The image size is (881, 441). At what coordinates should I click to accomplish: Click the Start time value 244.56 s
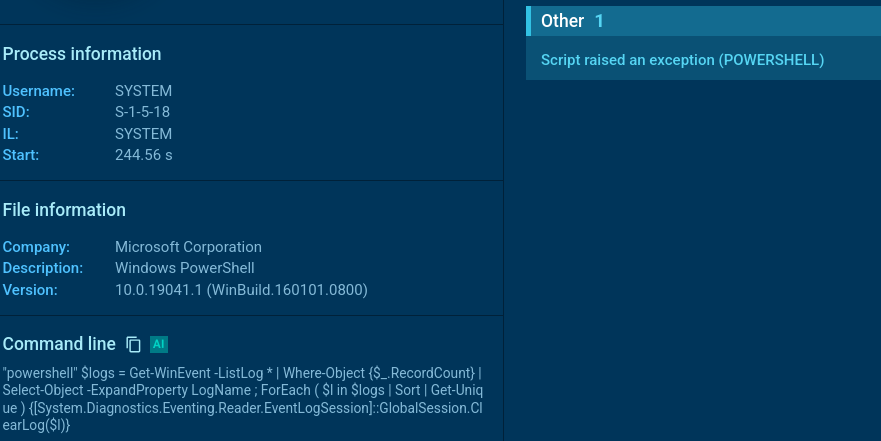click(x=144, y=155)
